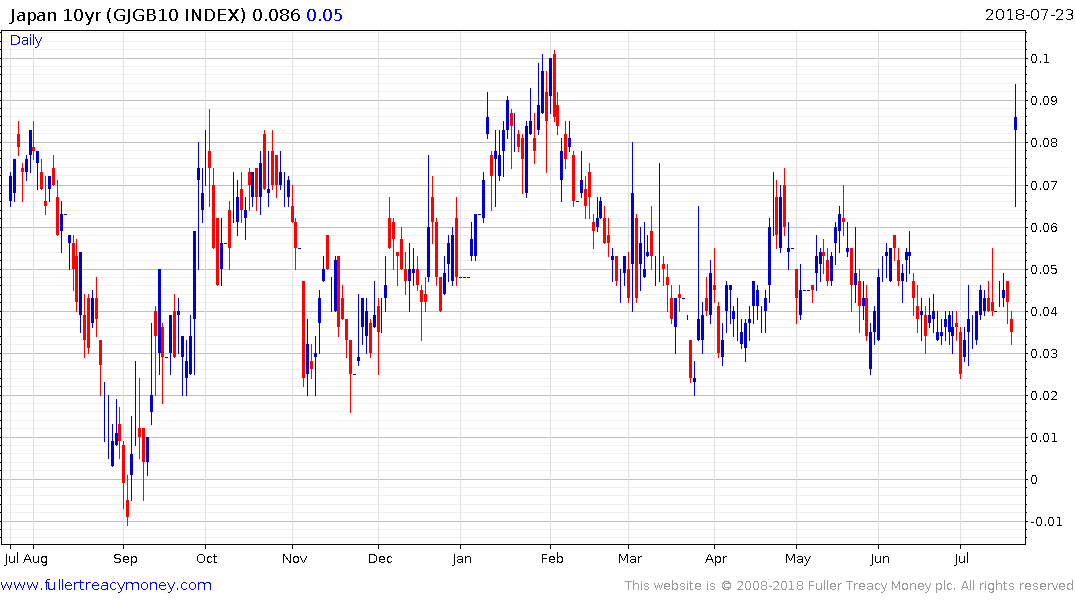Click the blue change value 0.05
This screenshot has height=600, width=1075.
[324, 15]
